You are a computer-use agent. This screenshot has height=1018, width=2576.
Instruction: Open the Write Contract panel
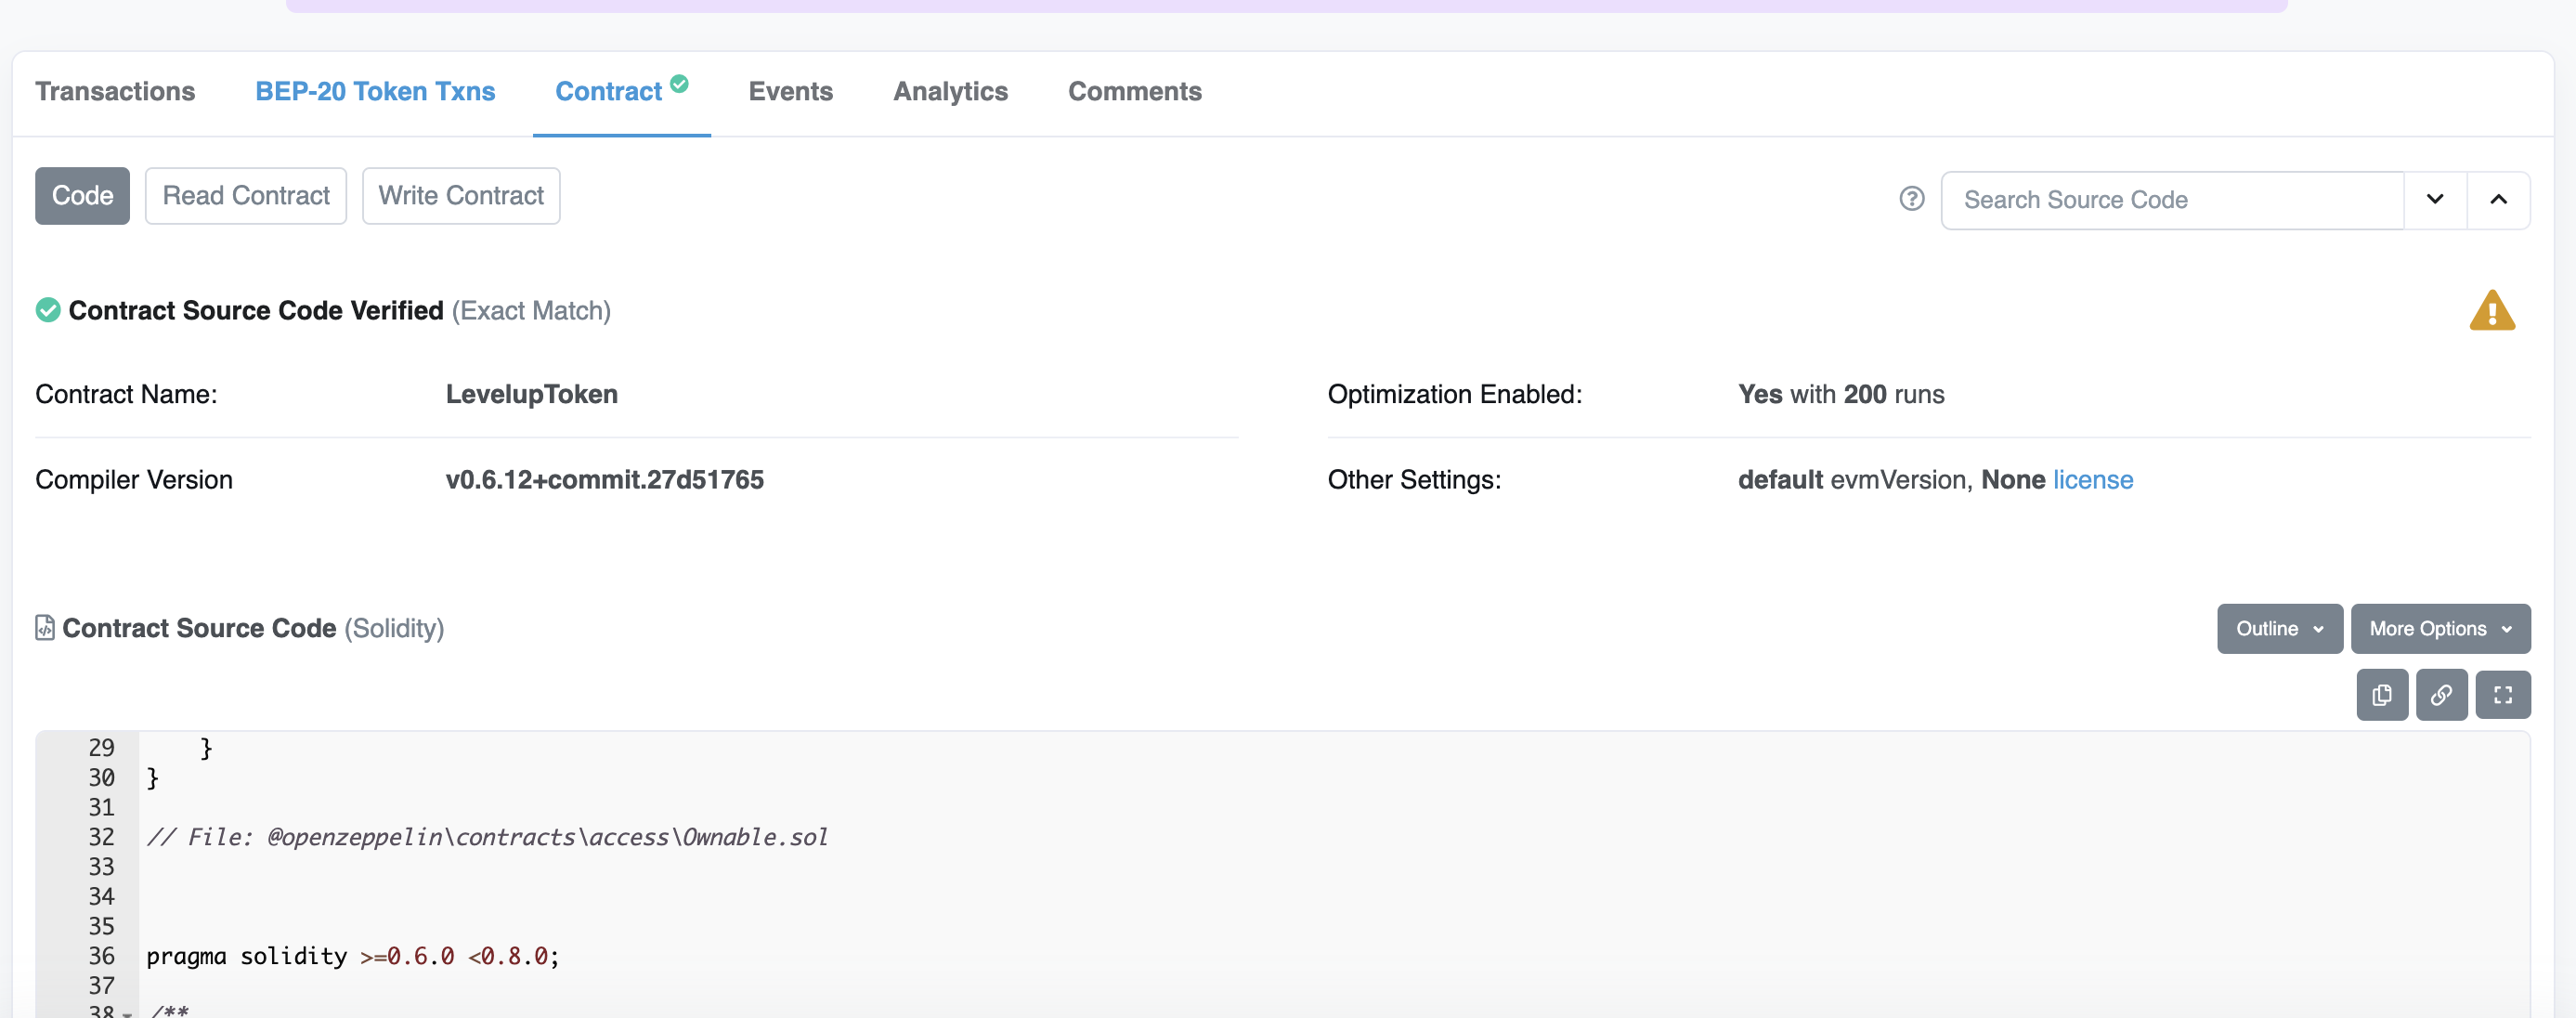click(x=461, y=195)
